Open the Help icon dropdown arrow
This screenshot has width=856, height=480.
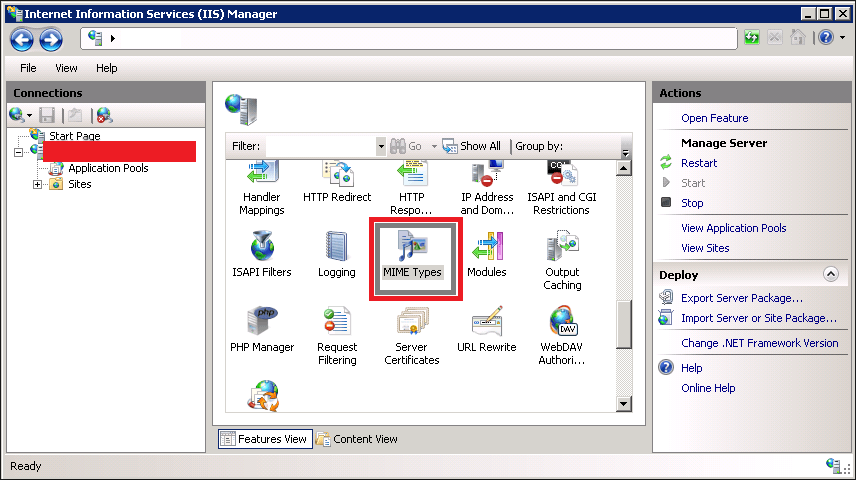point(842,38)
